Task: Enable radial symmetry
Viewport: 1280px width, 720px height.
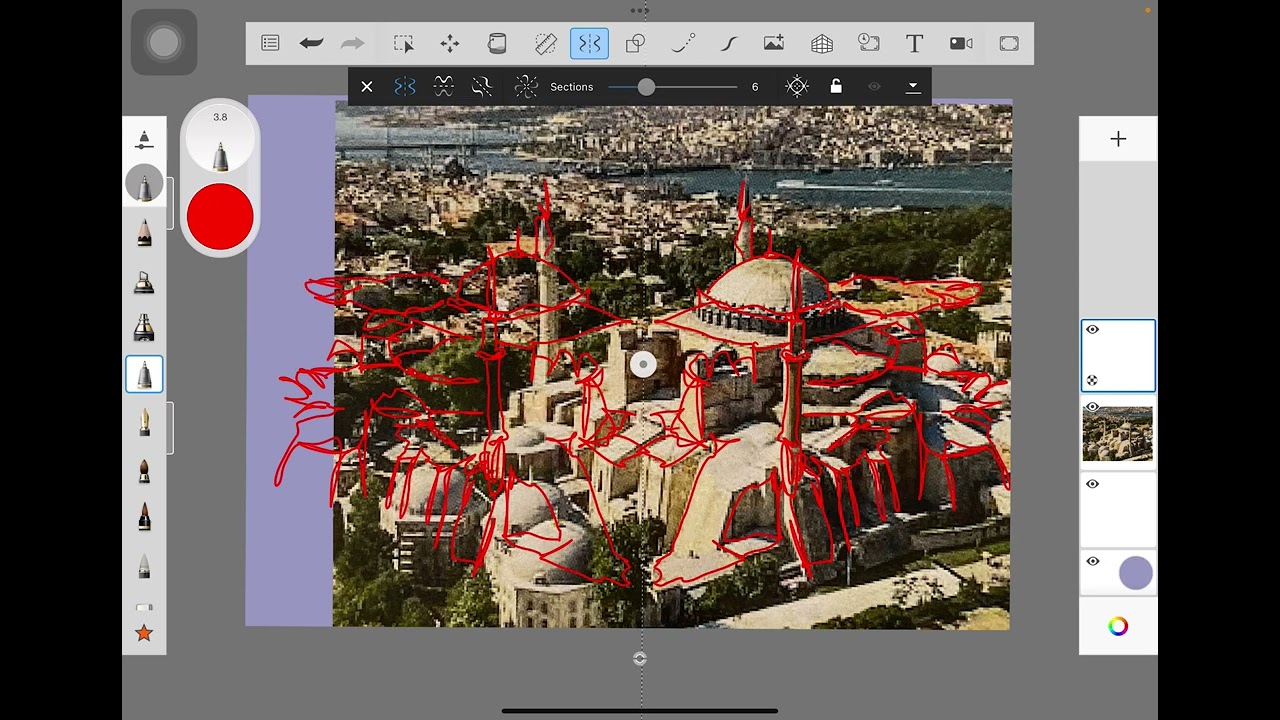Action: point(526,87)
